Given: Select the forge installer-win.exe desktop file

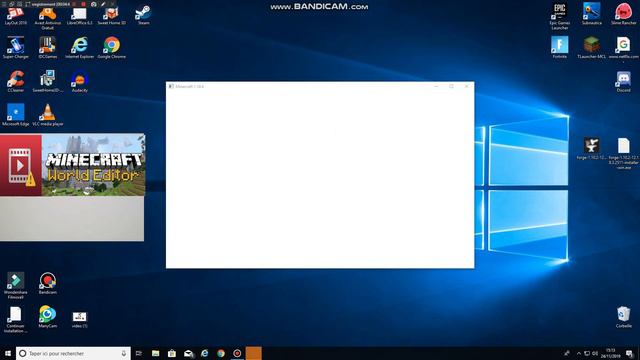Looking at the screenshot, I should point(623,153).
